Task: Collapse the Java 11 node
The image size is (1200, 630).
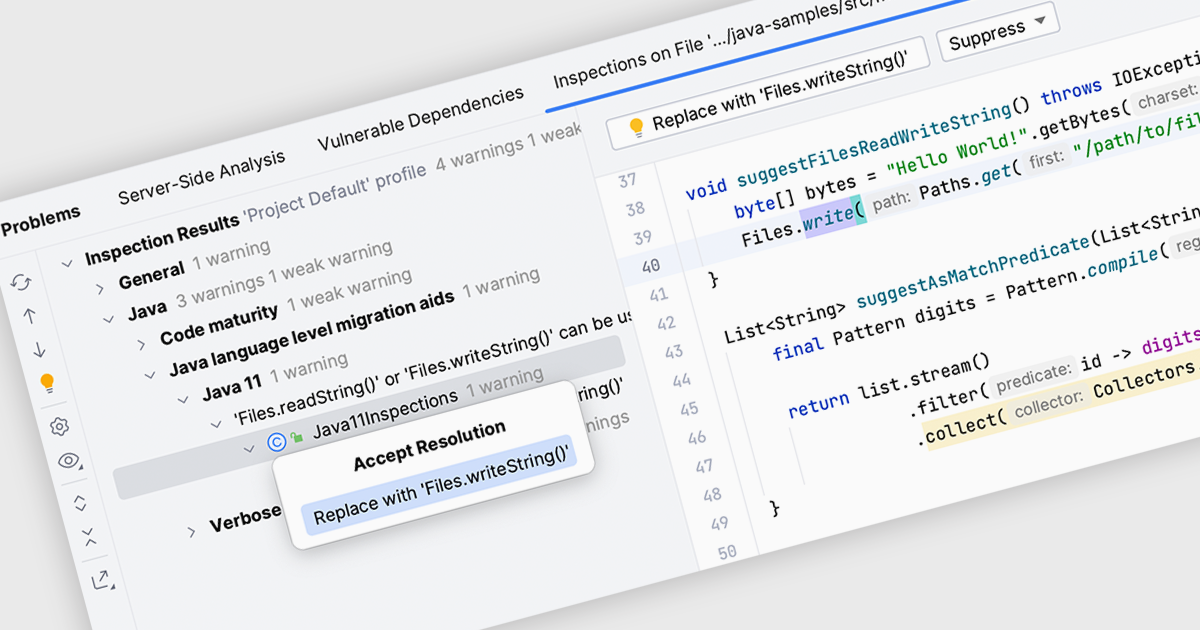Action: coord(182,399)
